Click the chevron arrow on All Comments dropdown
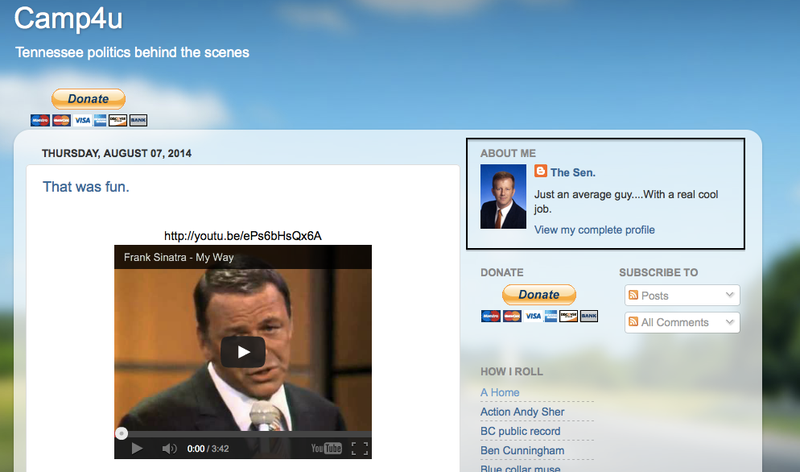The height and width of the screenshot is (472, 800). click(730, 321)
